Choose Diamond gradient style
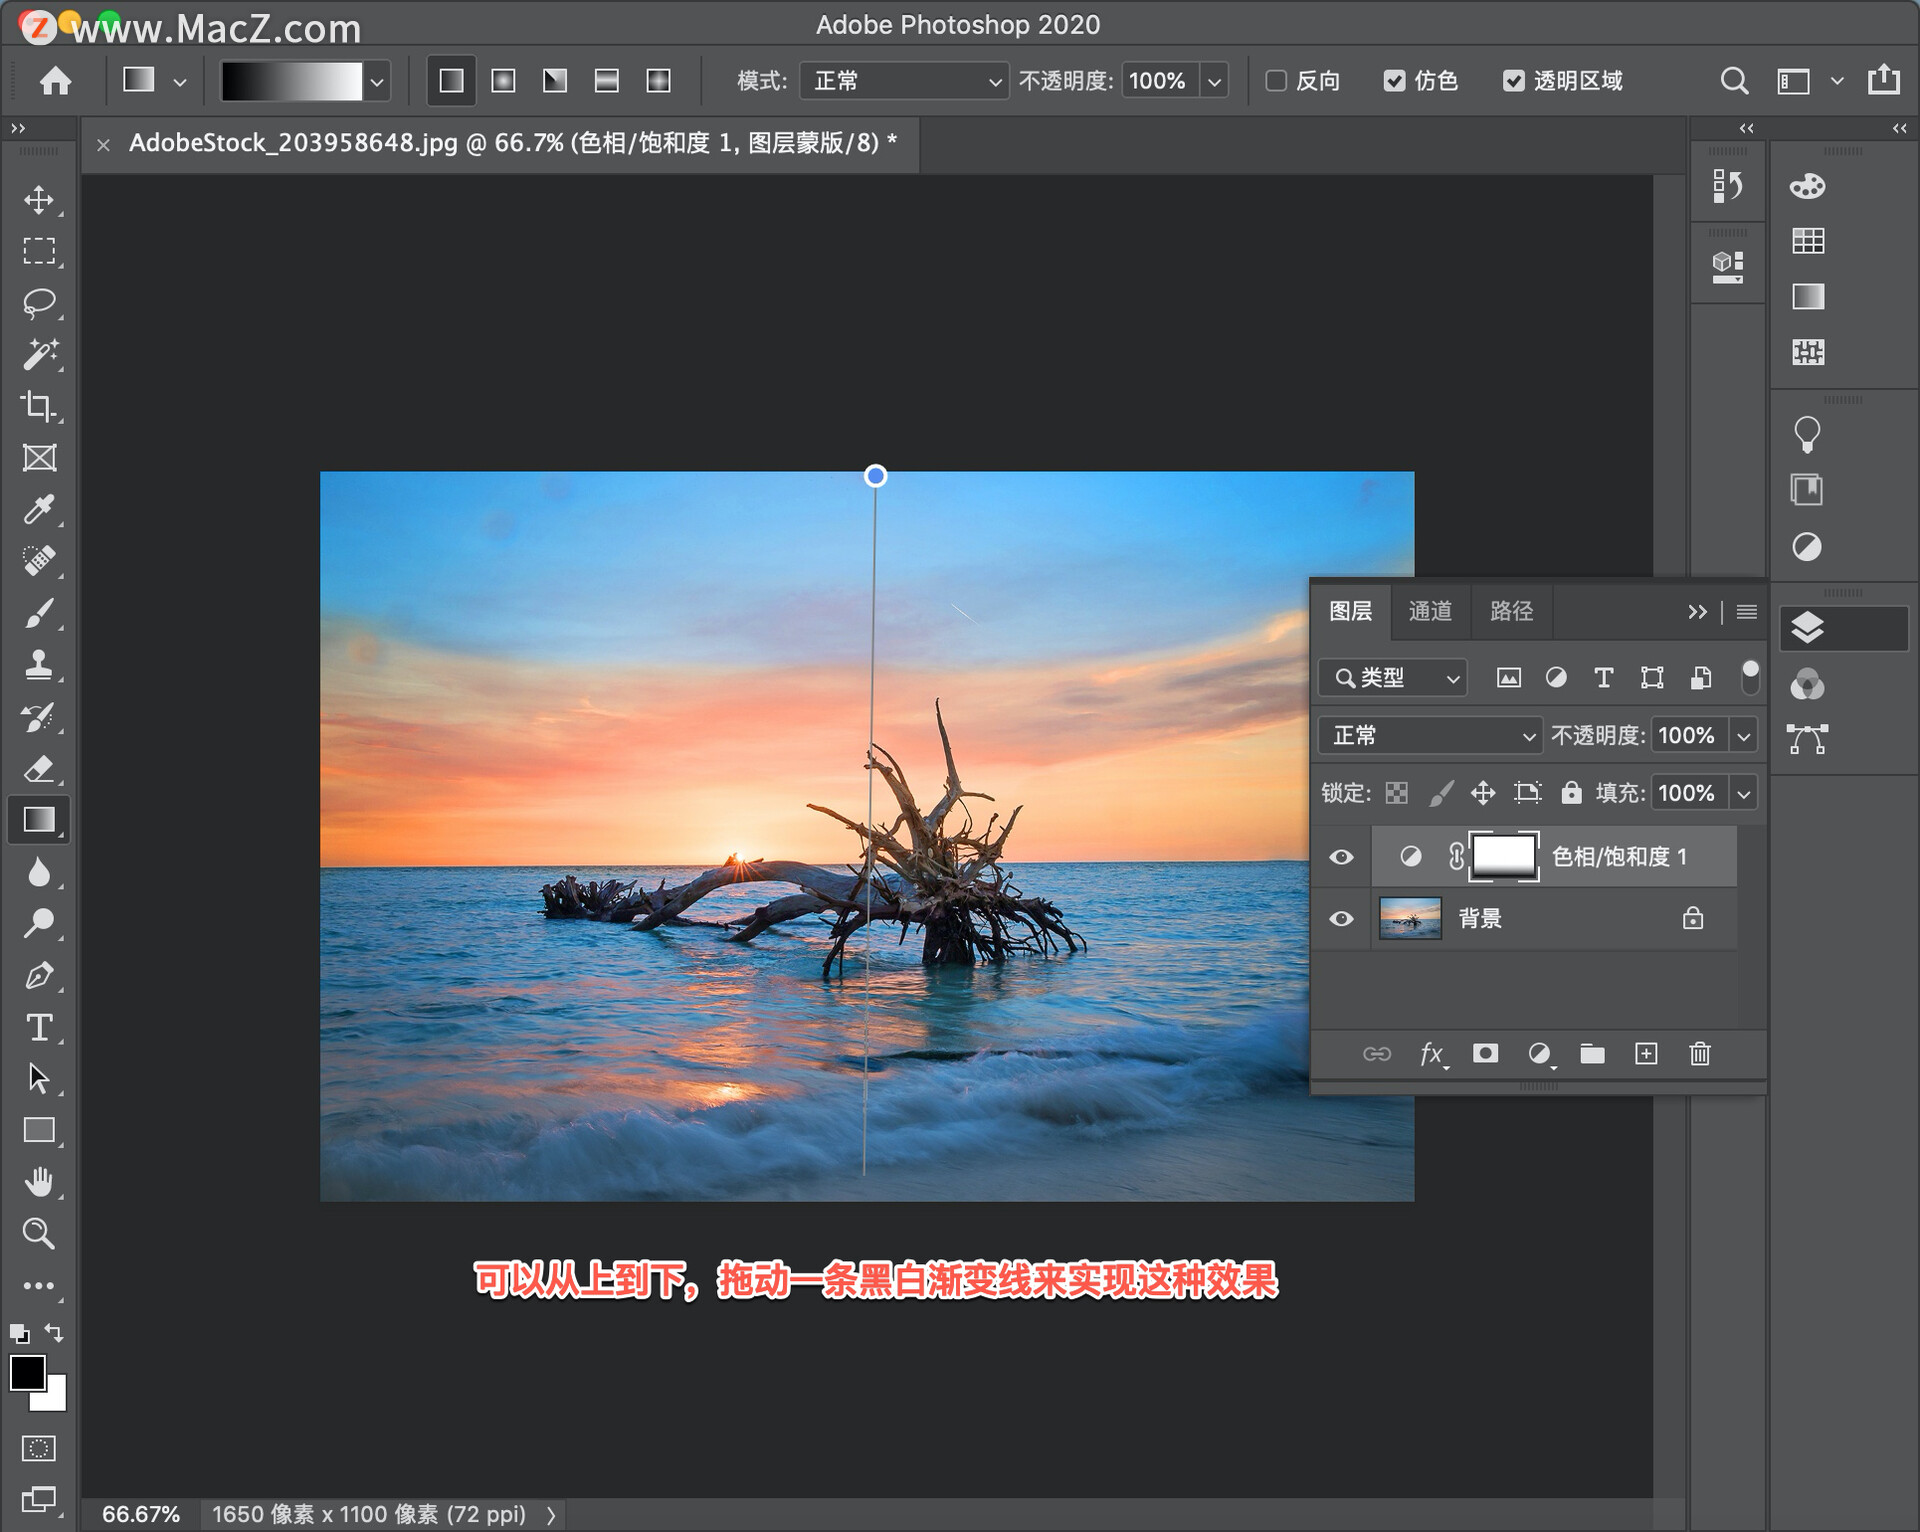 point(658,80)
